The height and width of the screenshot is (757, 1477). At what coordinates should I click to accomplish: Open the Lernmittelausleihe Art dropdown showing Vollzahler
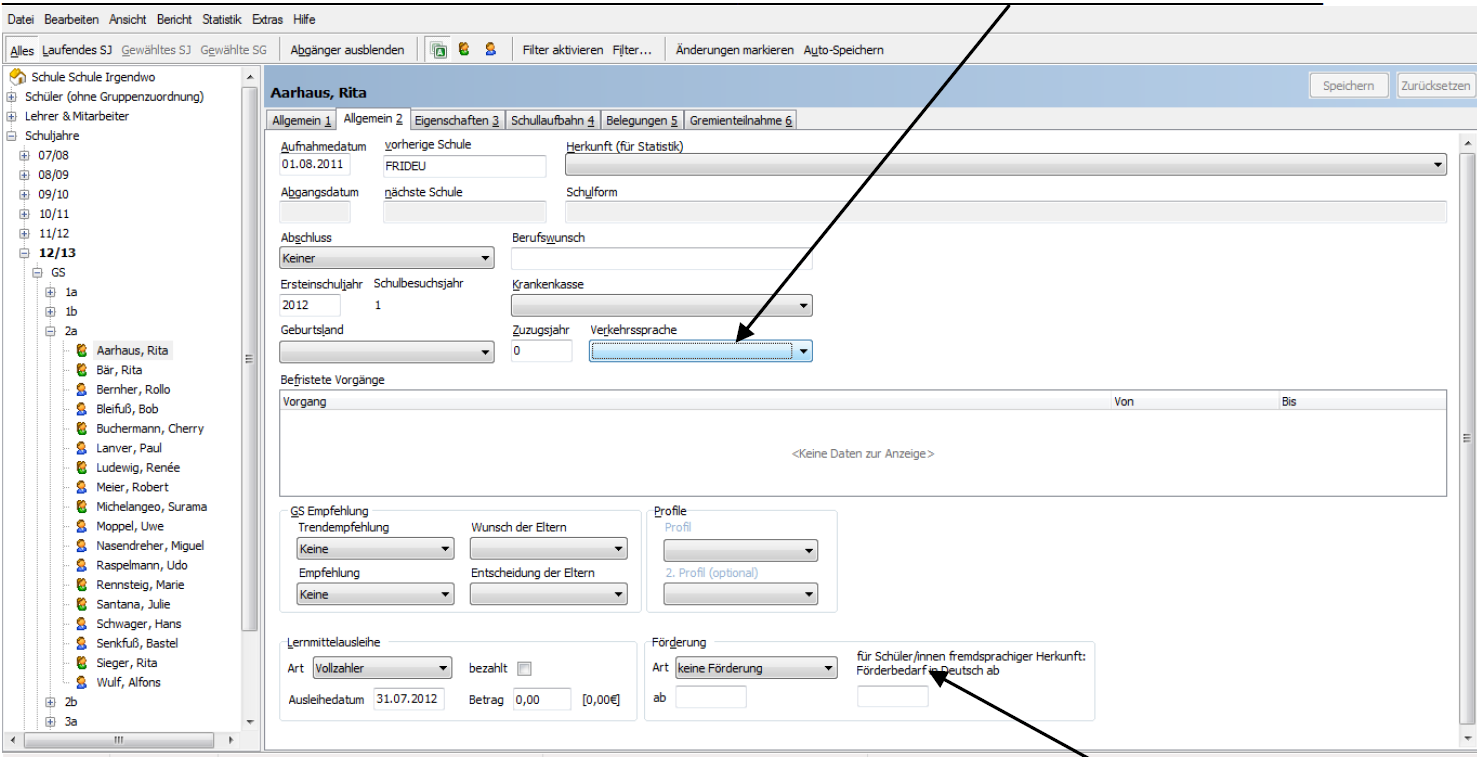pyautogui.click(x=382, y=668)
